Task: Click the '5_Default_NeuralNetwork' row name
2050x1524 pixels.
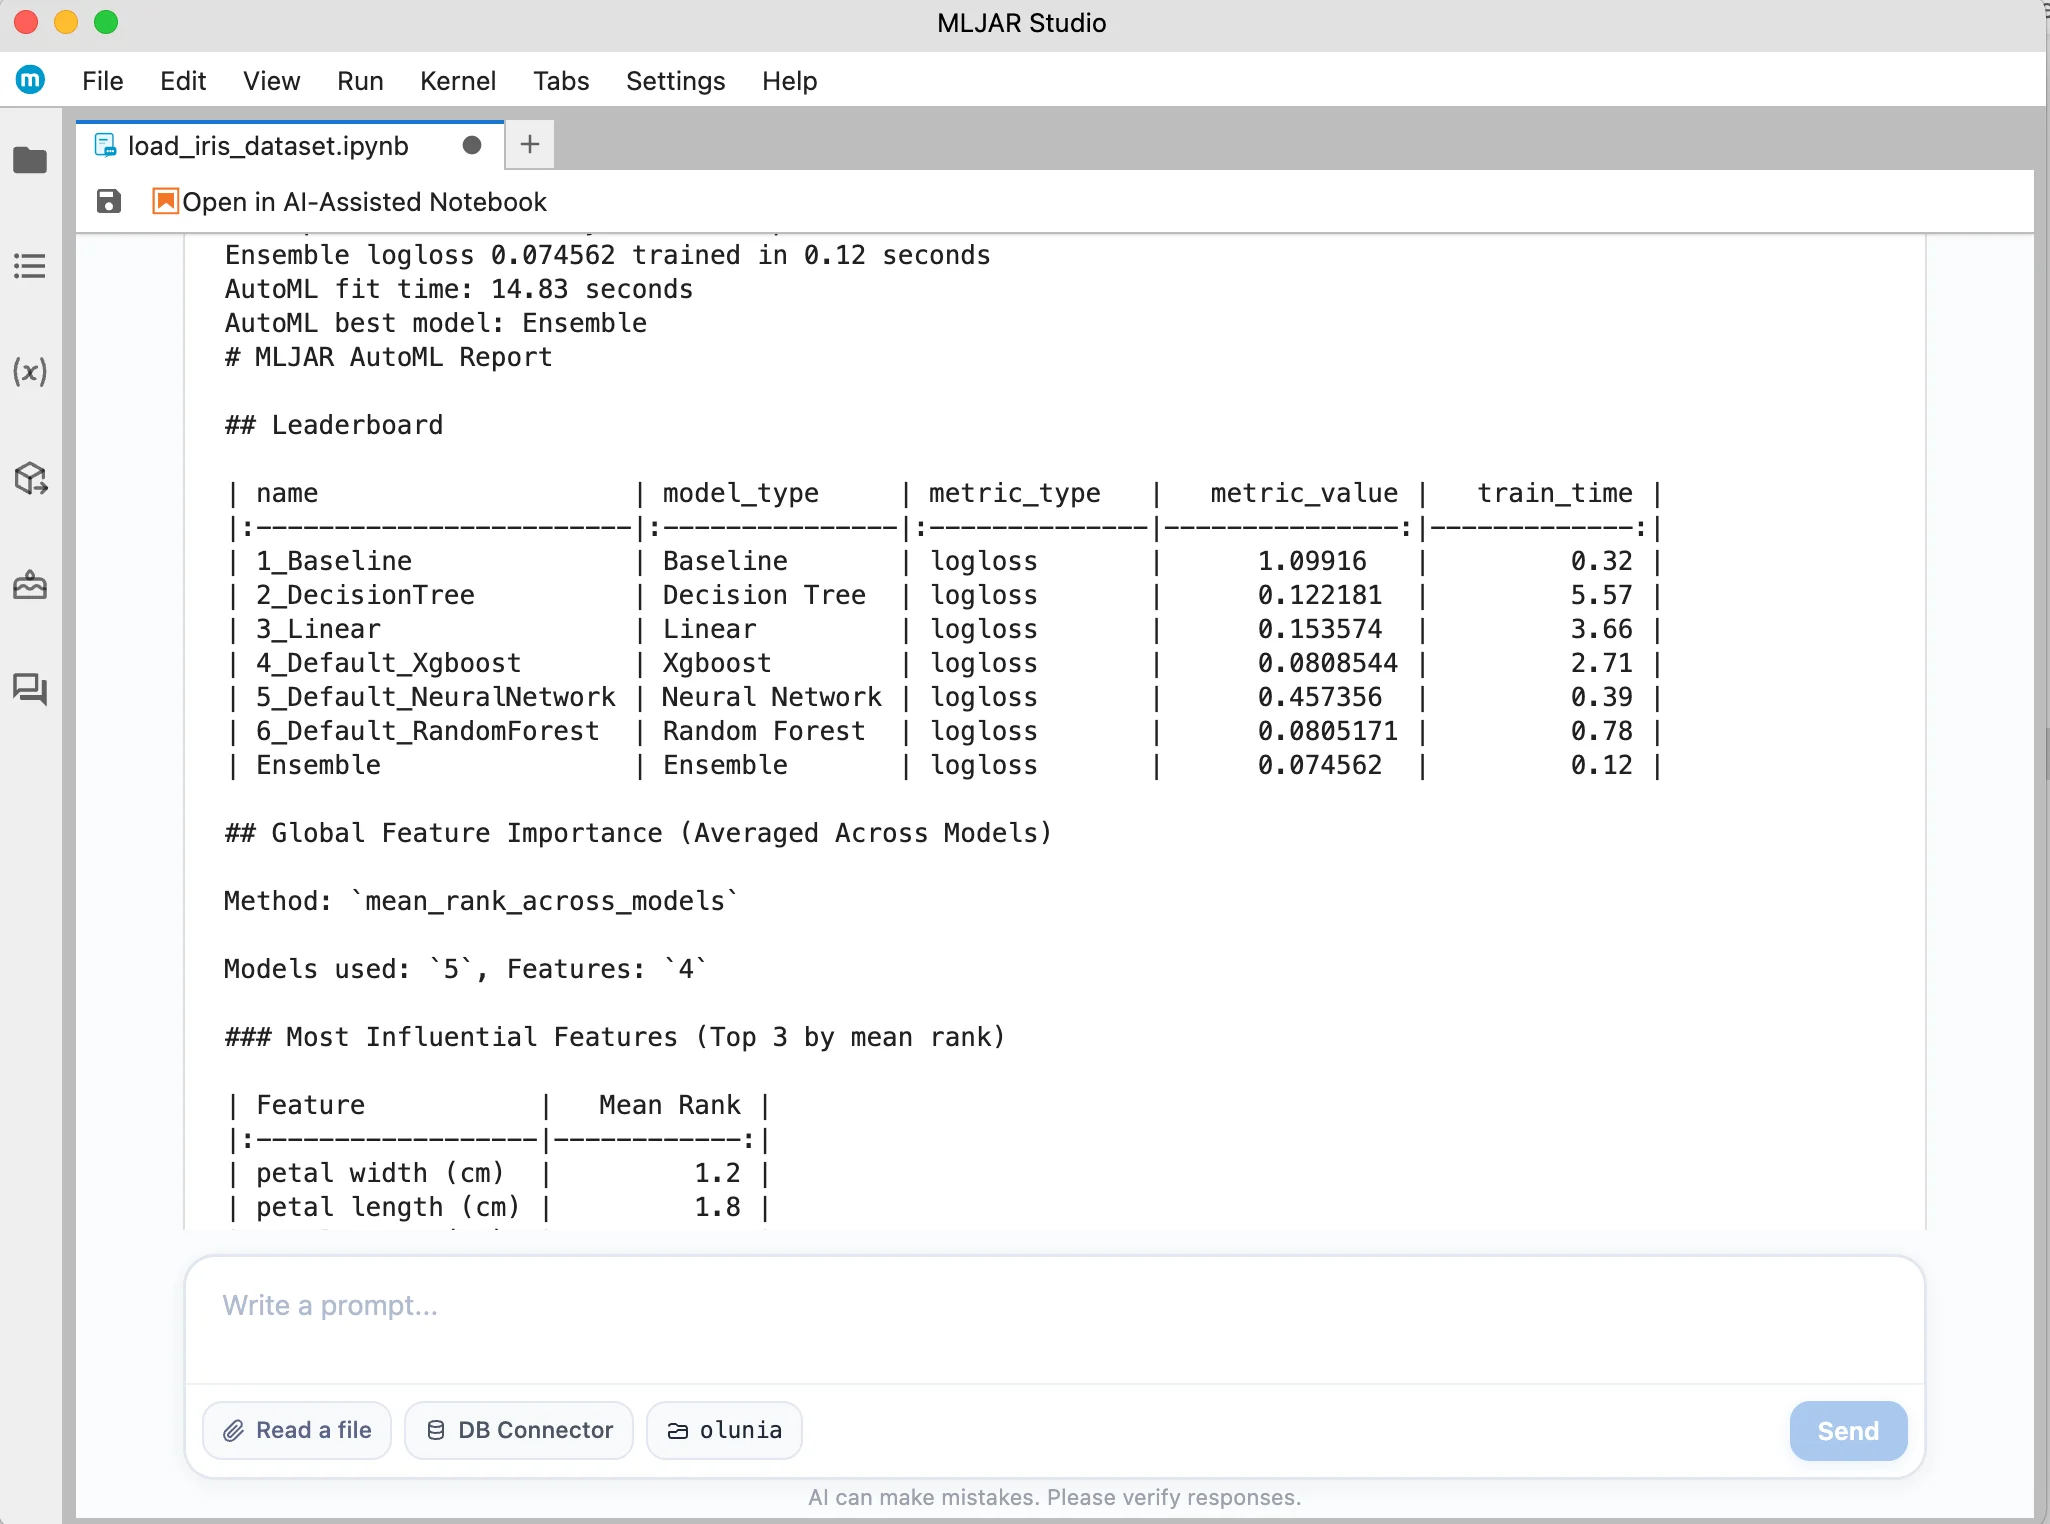Action: [435, 697]
